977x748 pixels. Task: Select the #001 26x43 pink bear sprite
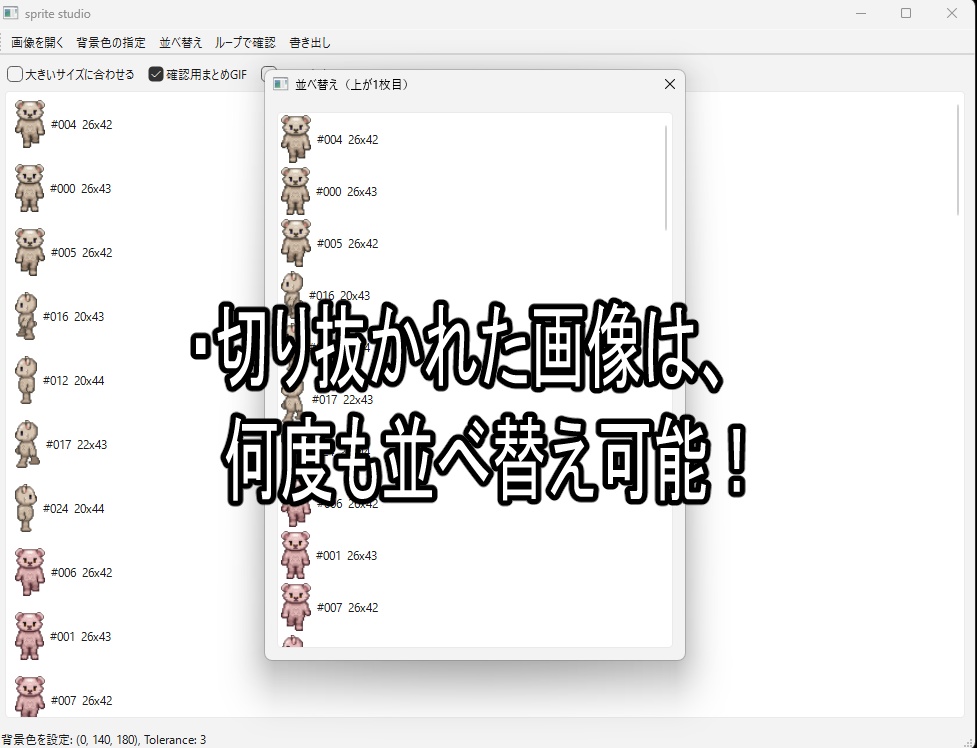[x=28, y=636]
